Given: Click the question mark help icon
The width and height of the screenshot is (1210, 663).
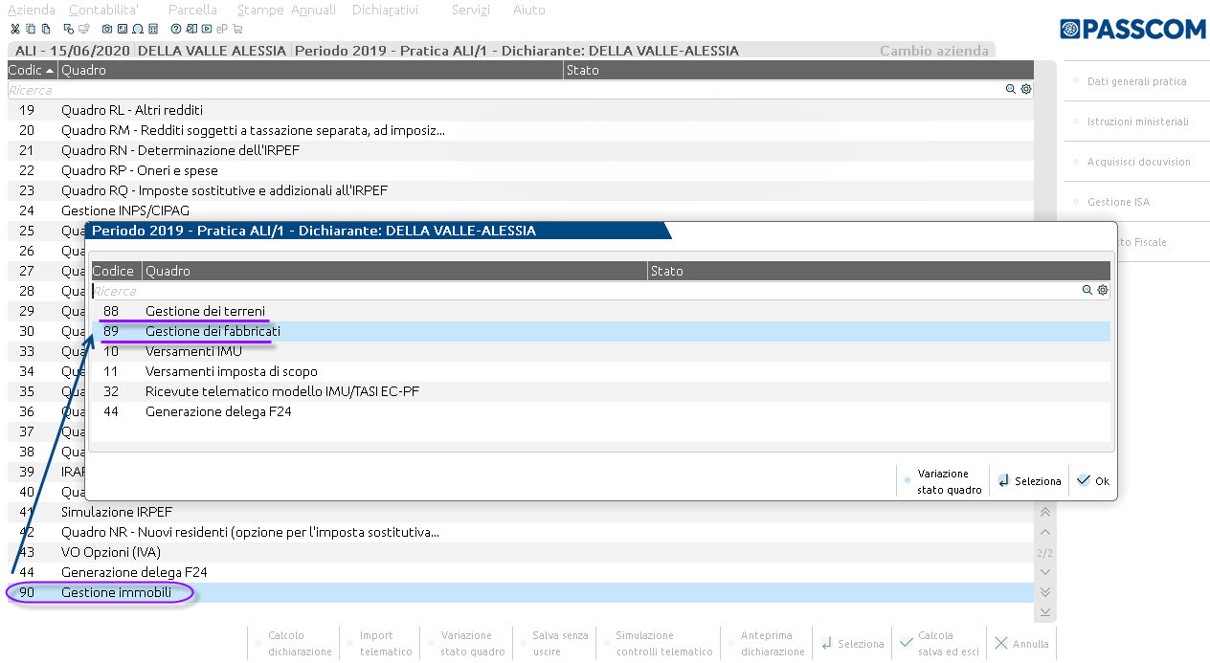Looking at the screenshot, I should coord(176,29).
